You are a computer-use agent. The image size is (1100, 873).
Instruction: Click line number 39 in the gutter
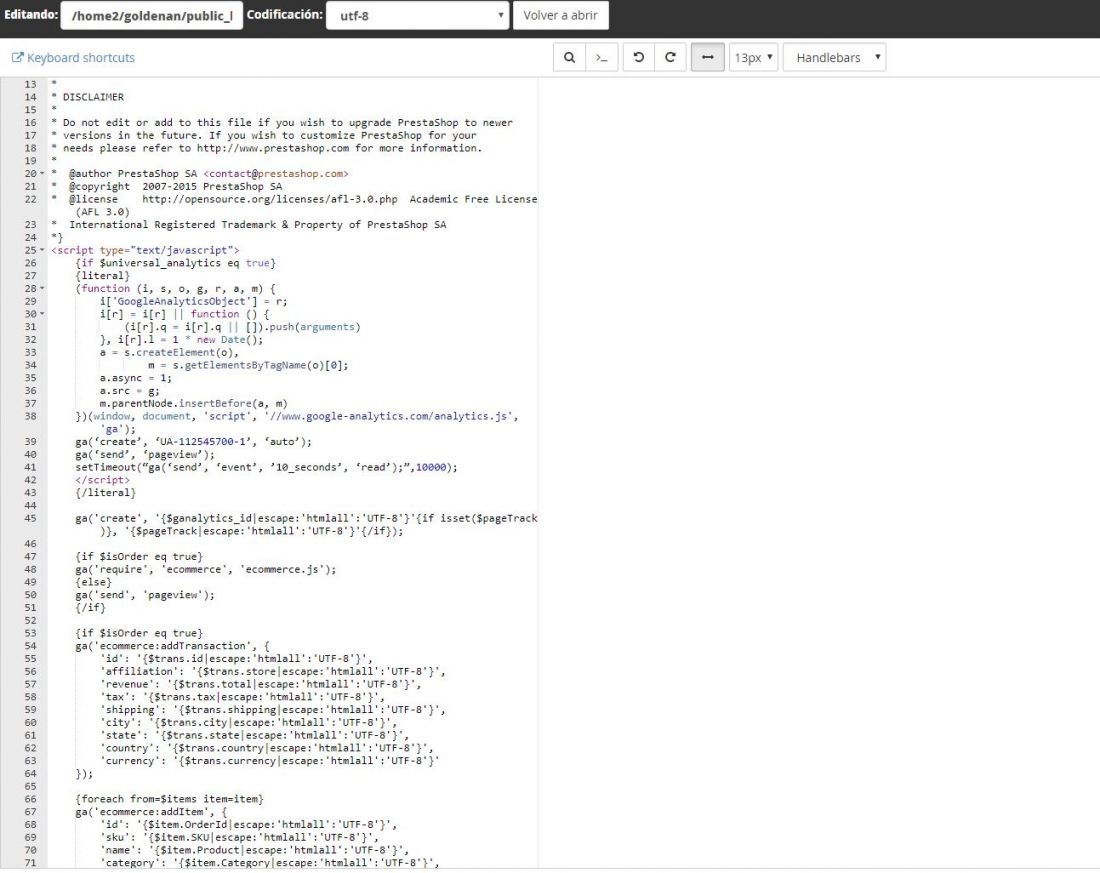click(30, 441)
